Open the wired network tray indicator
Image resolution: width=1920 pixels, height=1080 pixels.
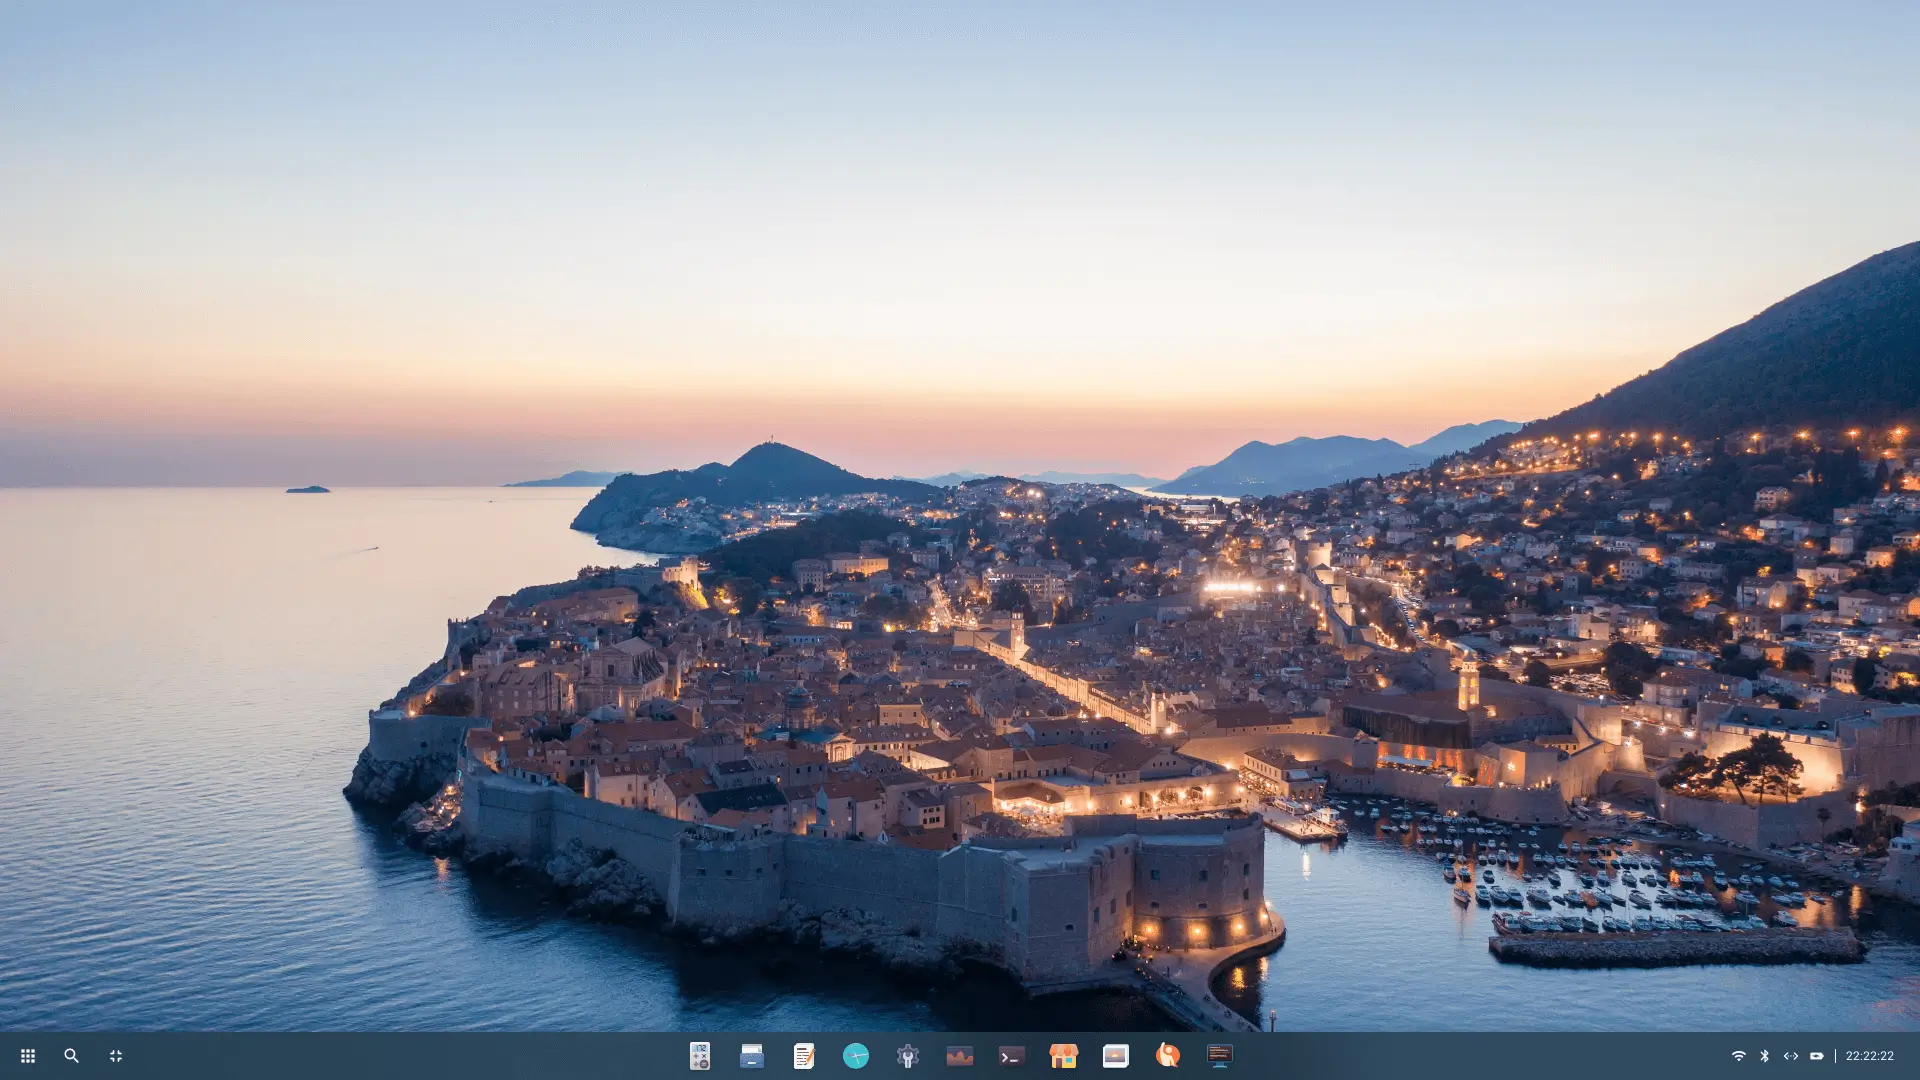(1791, 1054)
